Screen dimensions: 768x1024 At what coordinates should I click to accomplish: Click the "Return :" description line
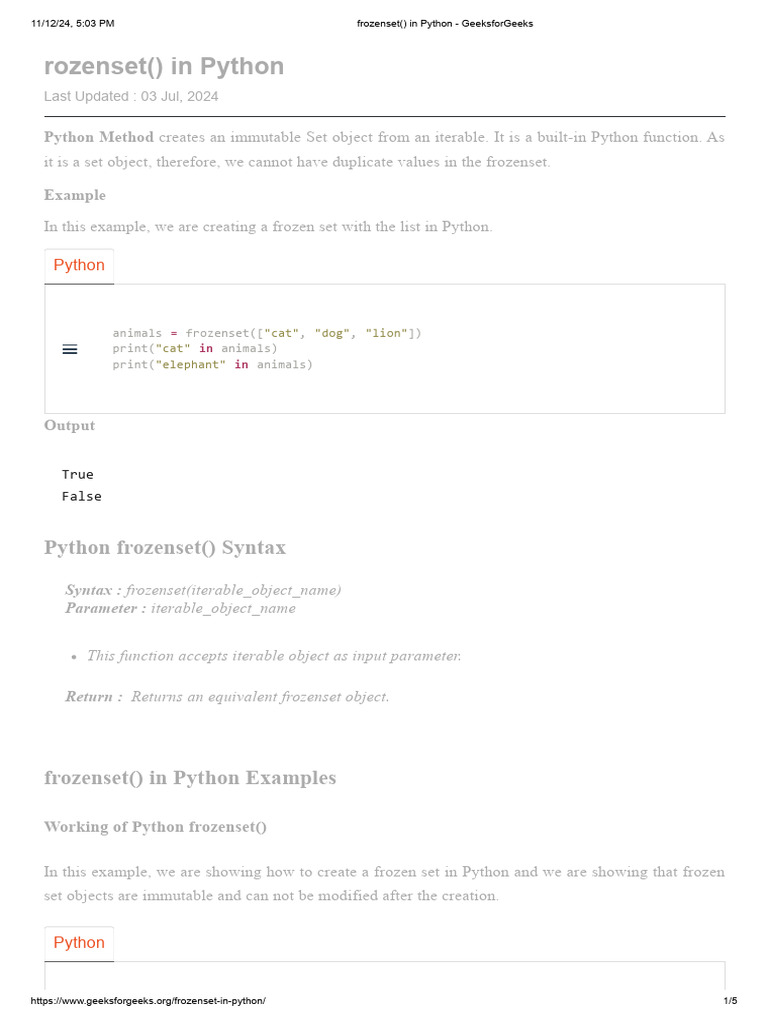pos(227,697)
